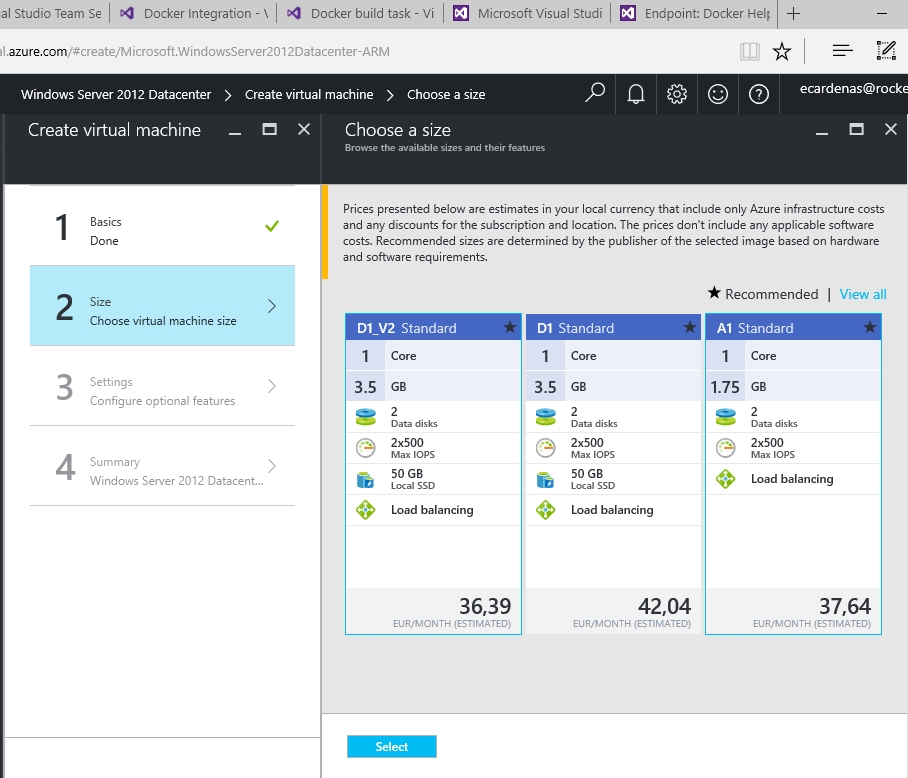Screen dimensions: 908x778
Task: Switch to the Docker Integration browser tab
Action: 193,13
